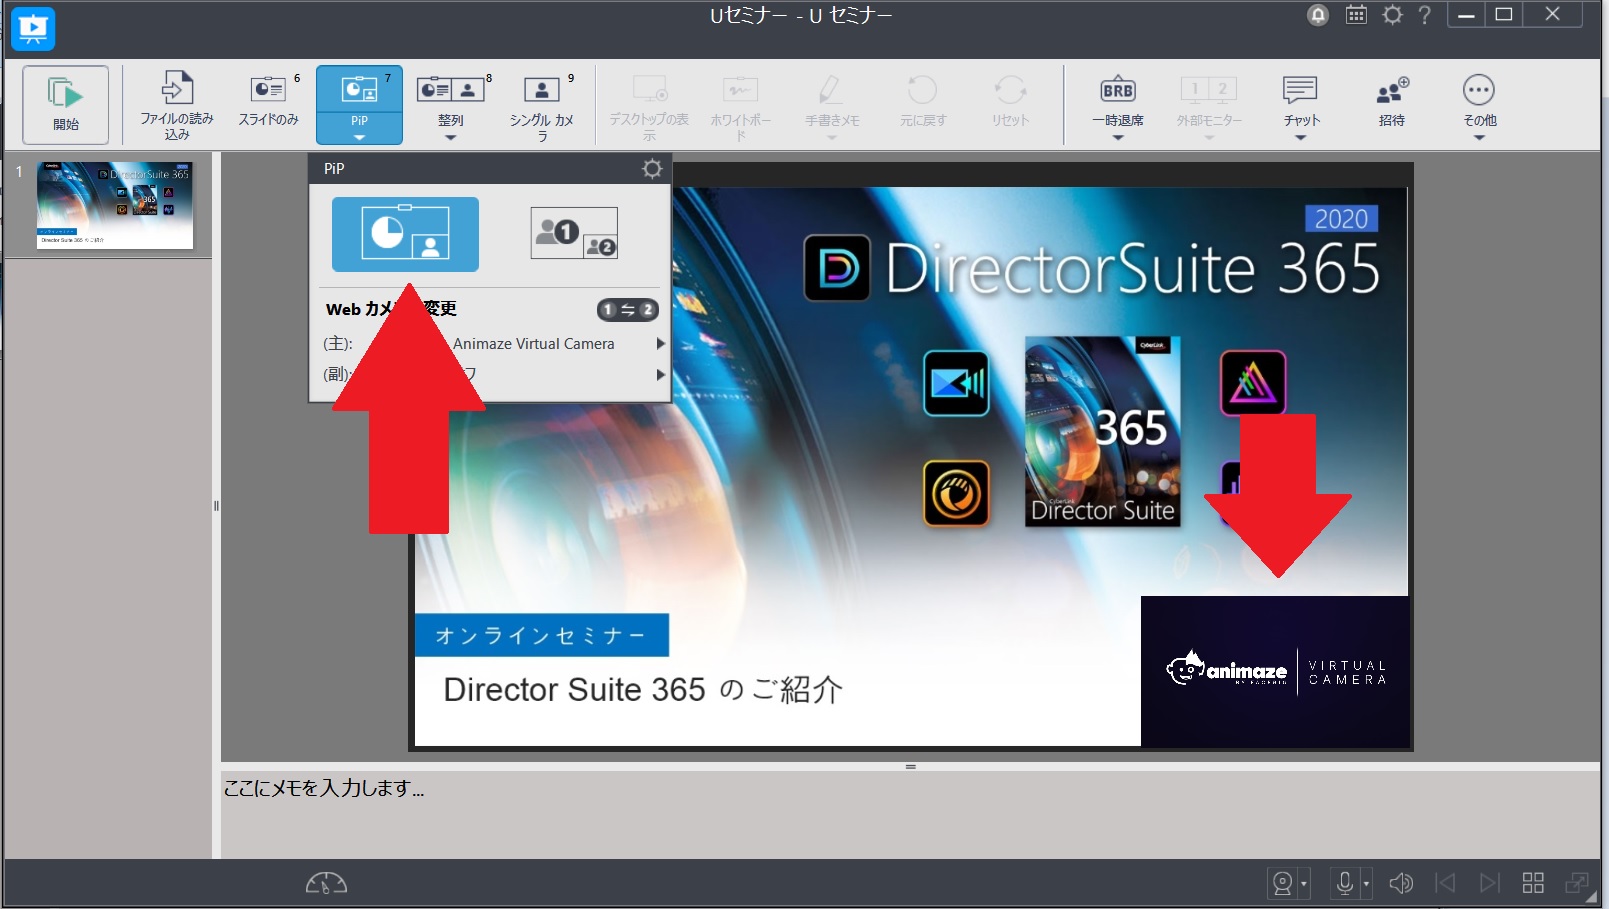Toggle the webcam on or off

point(1282,883)
